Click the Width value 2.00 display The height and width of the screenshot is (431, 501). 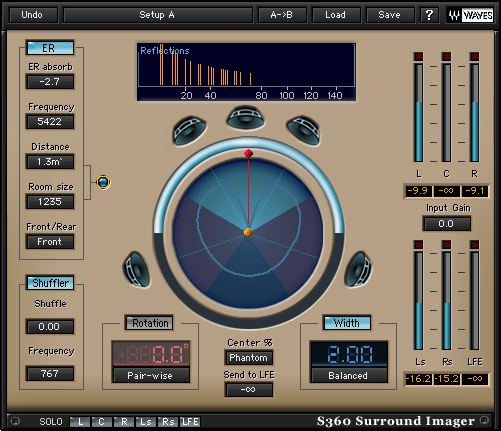[349, 353]
